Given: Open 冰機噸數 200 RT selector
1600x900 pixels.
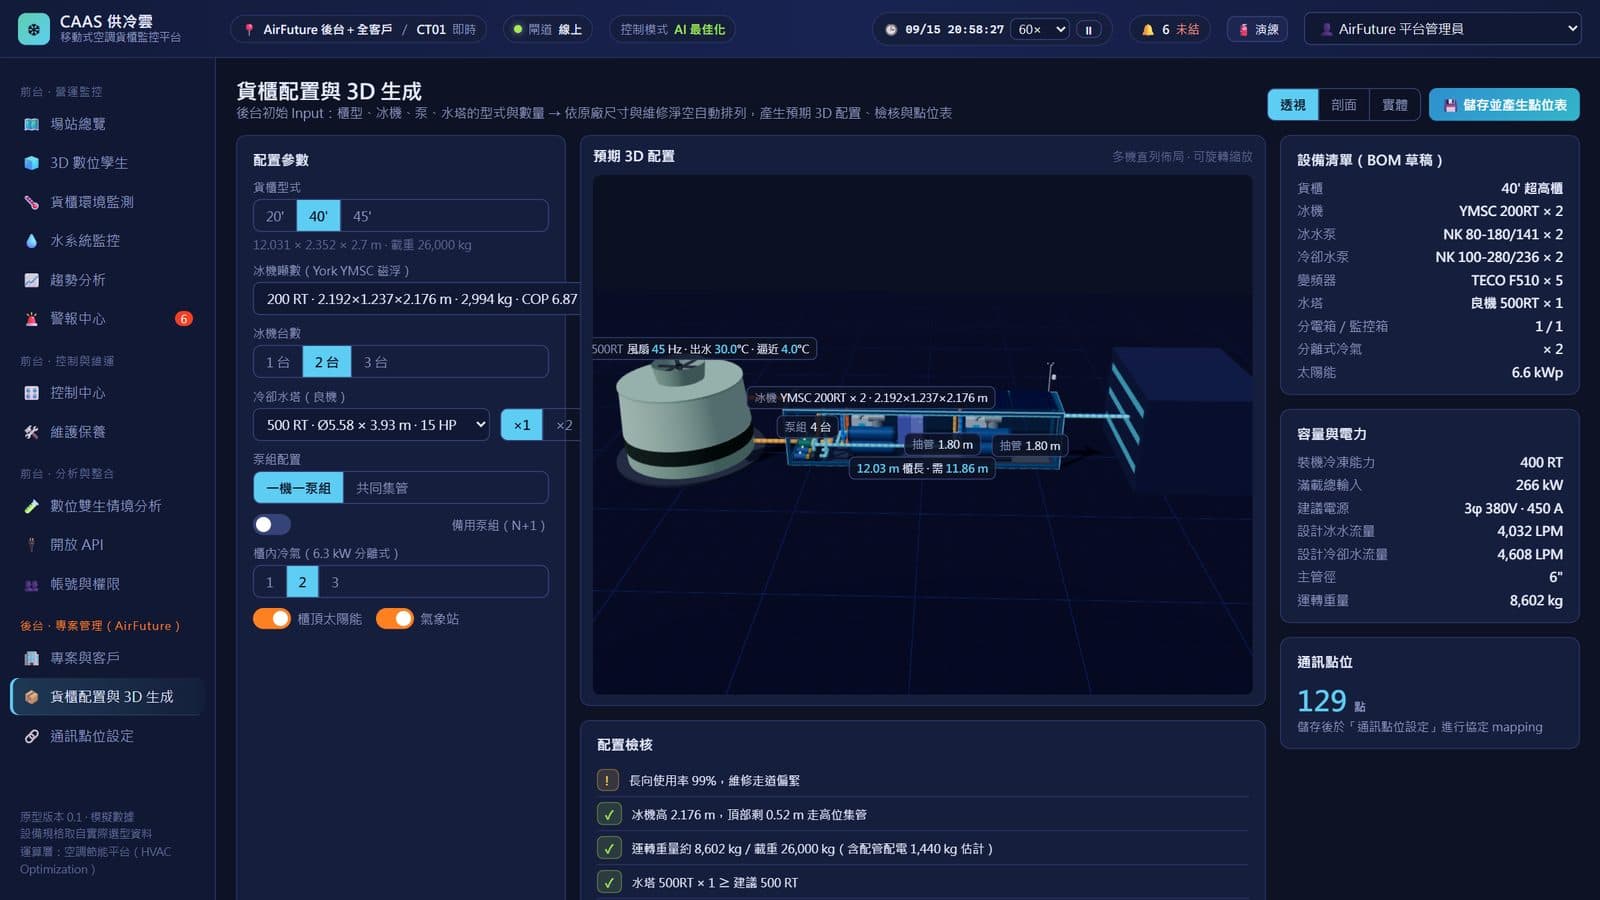Looking at the screenshot, I should [416, 299].
